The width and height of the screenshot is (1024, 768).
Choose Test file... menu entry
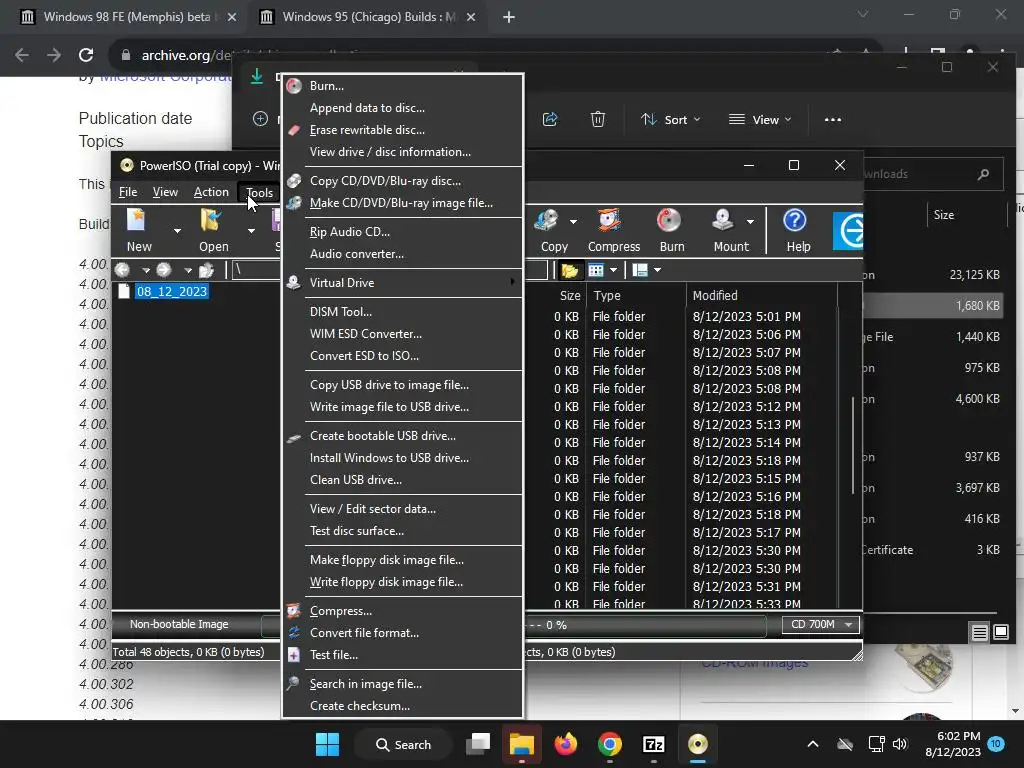click(x=403, y=655)
